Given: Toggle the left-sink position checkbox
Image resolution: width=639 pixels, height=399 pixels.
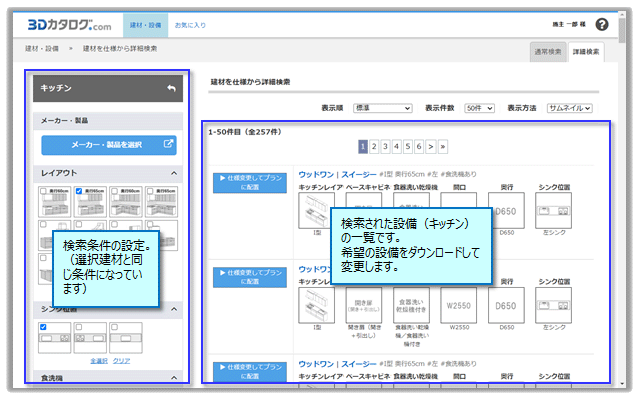Looking at the screenshot, I should pyautogui.click(x=43, y=327).
